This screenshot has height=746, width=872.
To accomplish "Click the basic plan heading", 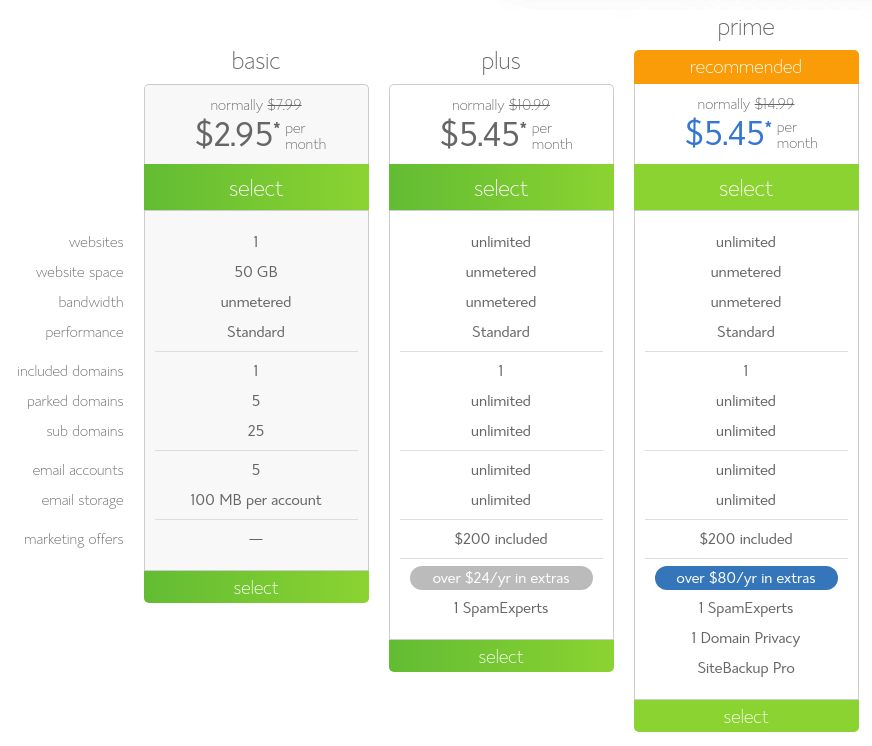I will tap(256, 61).
